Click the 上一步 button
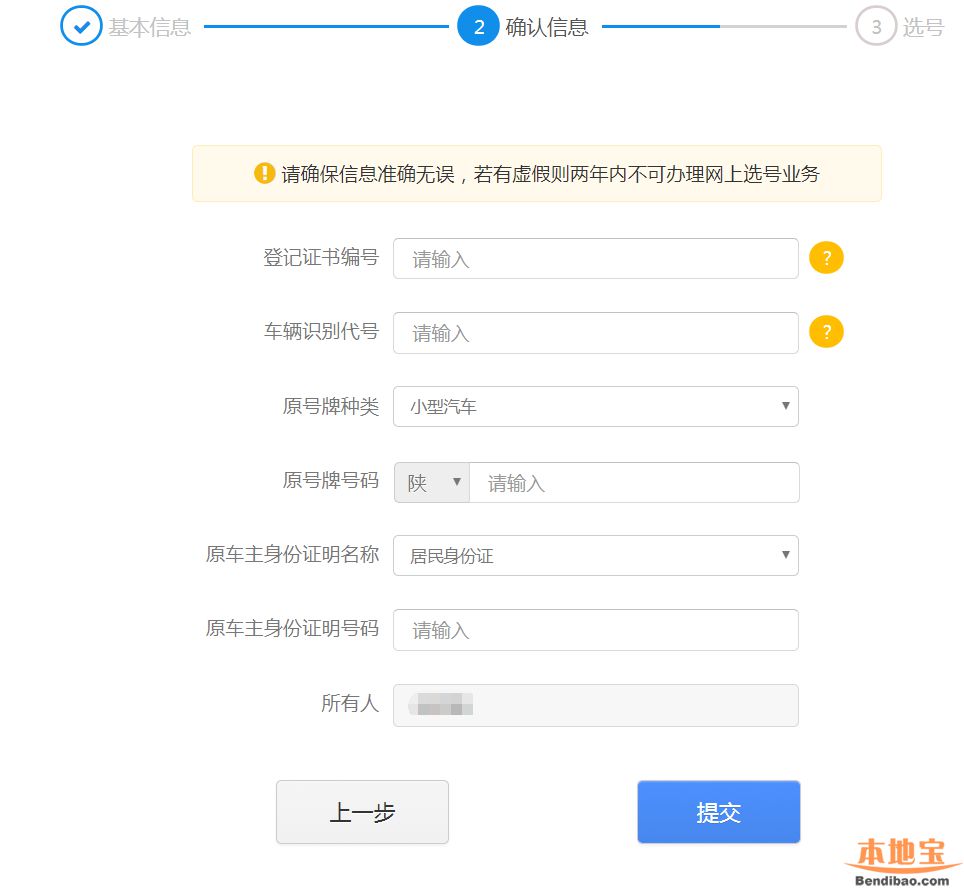This screenshot has height=892, width=964. pyautogui.click(x=362, y=812)
